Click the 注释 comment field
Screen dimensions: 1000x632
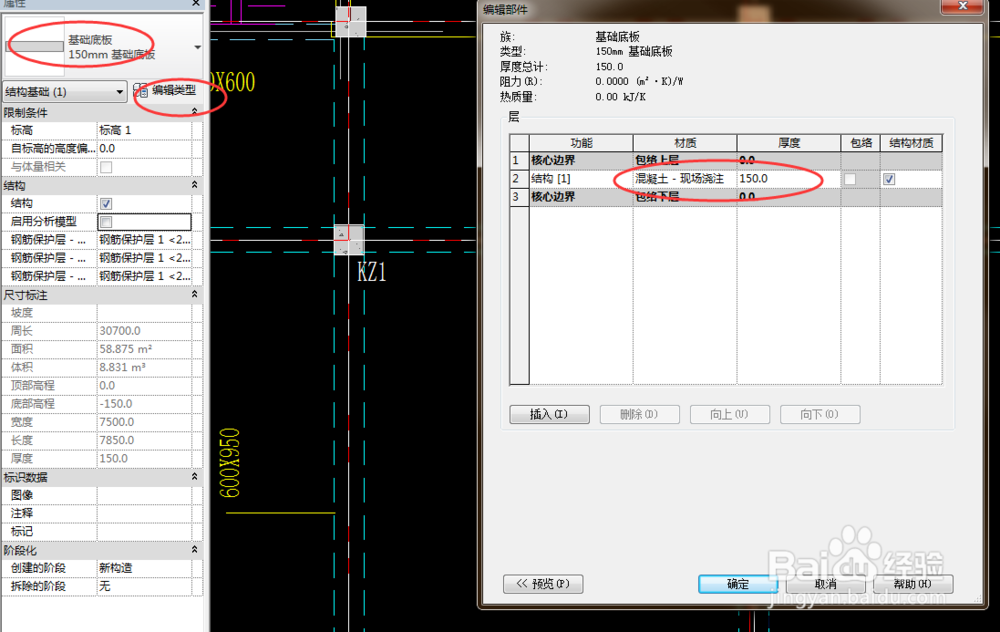(x=144, y=513)
